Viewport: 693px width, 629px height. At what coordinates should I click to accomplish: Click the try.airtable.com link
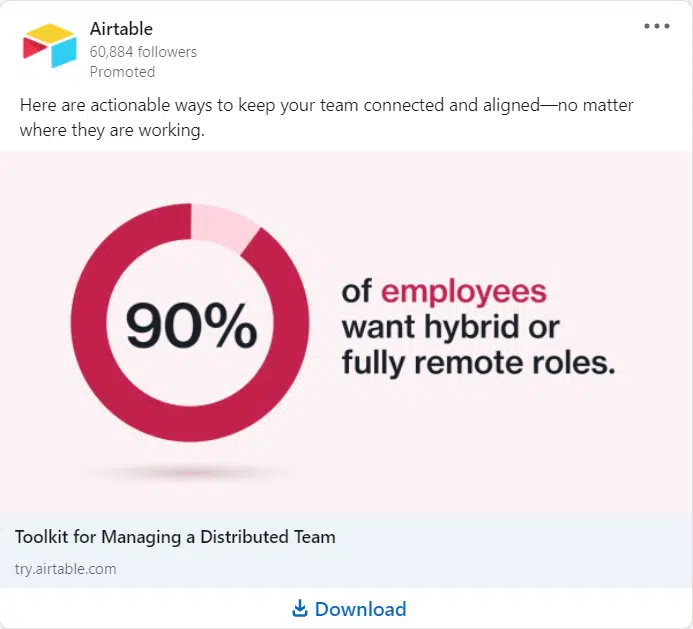pyautogui.click(x=65, y=568)
